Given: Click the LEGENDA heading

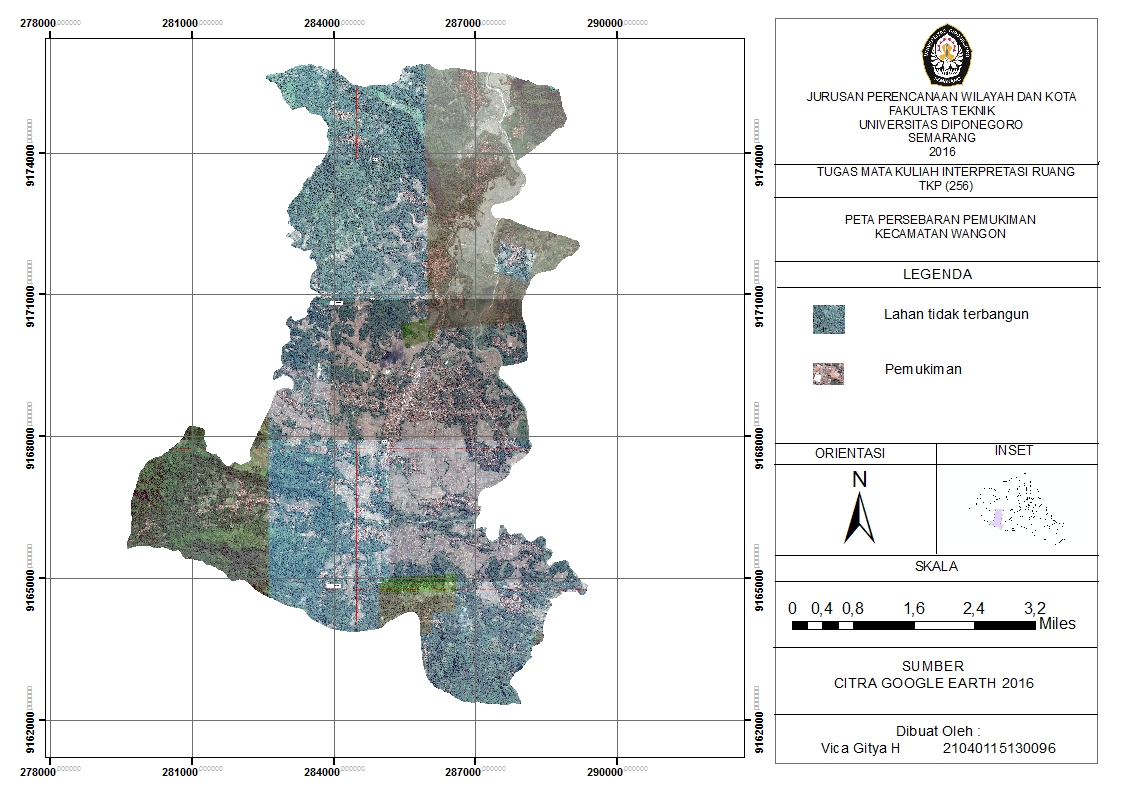Looking at the screenshot, I should pyautogui.click(x=938, y=274).
